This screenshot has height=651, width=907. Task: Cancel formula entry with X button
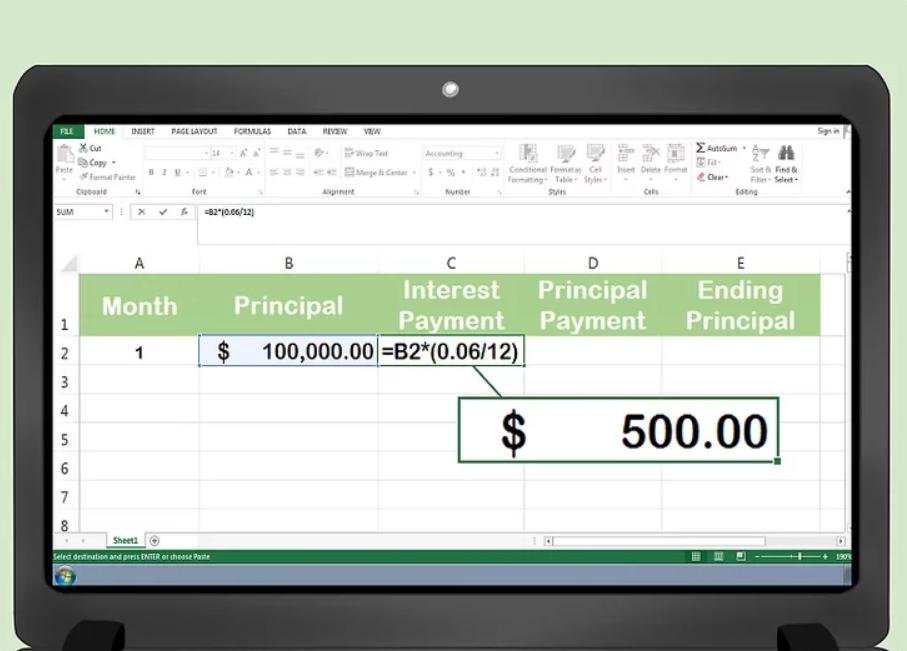click(x=142, y=212)
